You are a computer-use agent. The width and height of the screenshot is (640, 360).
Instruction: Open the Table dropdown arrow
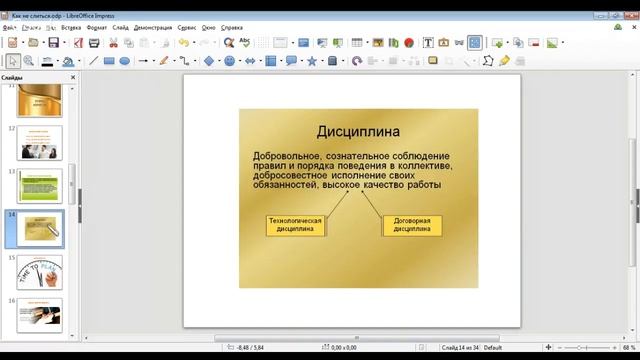tap(367, 42)
